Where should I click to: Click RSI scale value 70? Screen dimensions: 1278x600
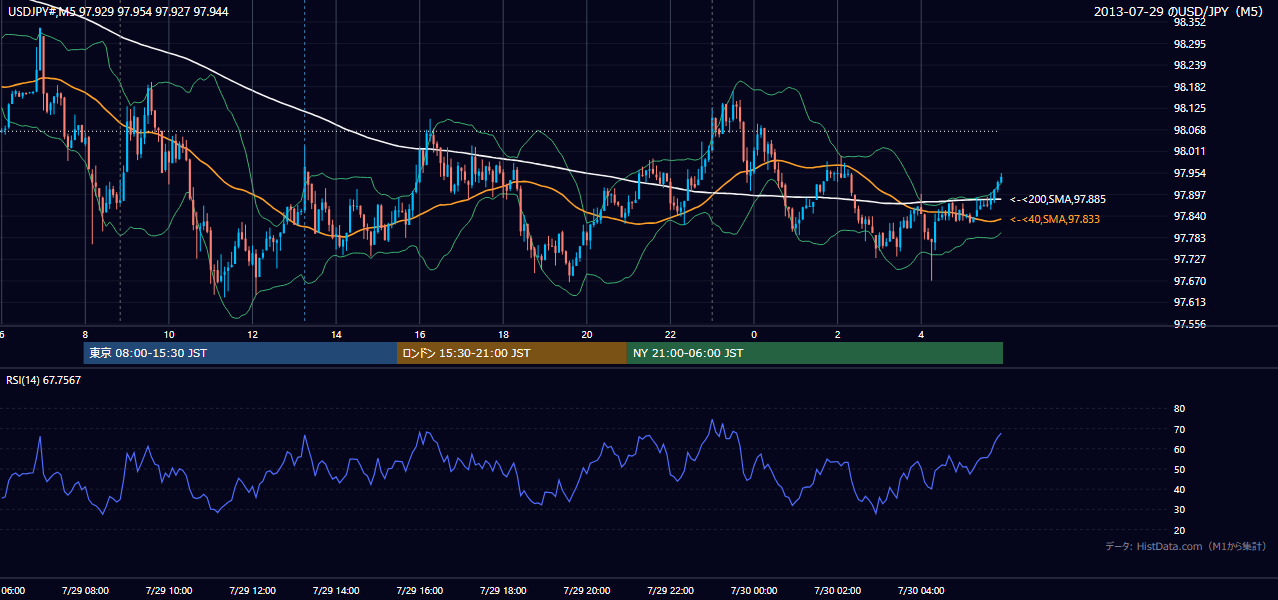[x=1179, y=429]
